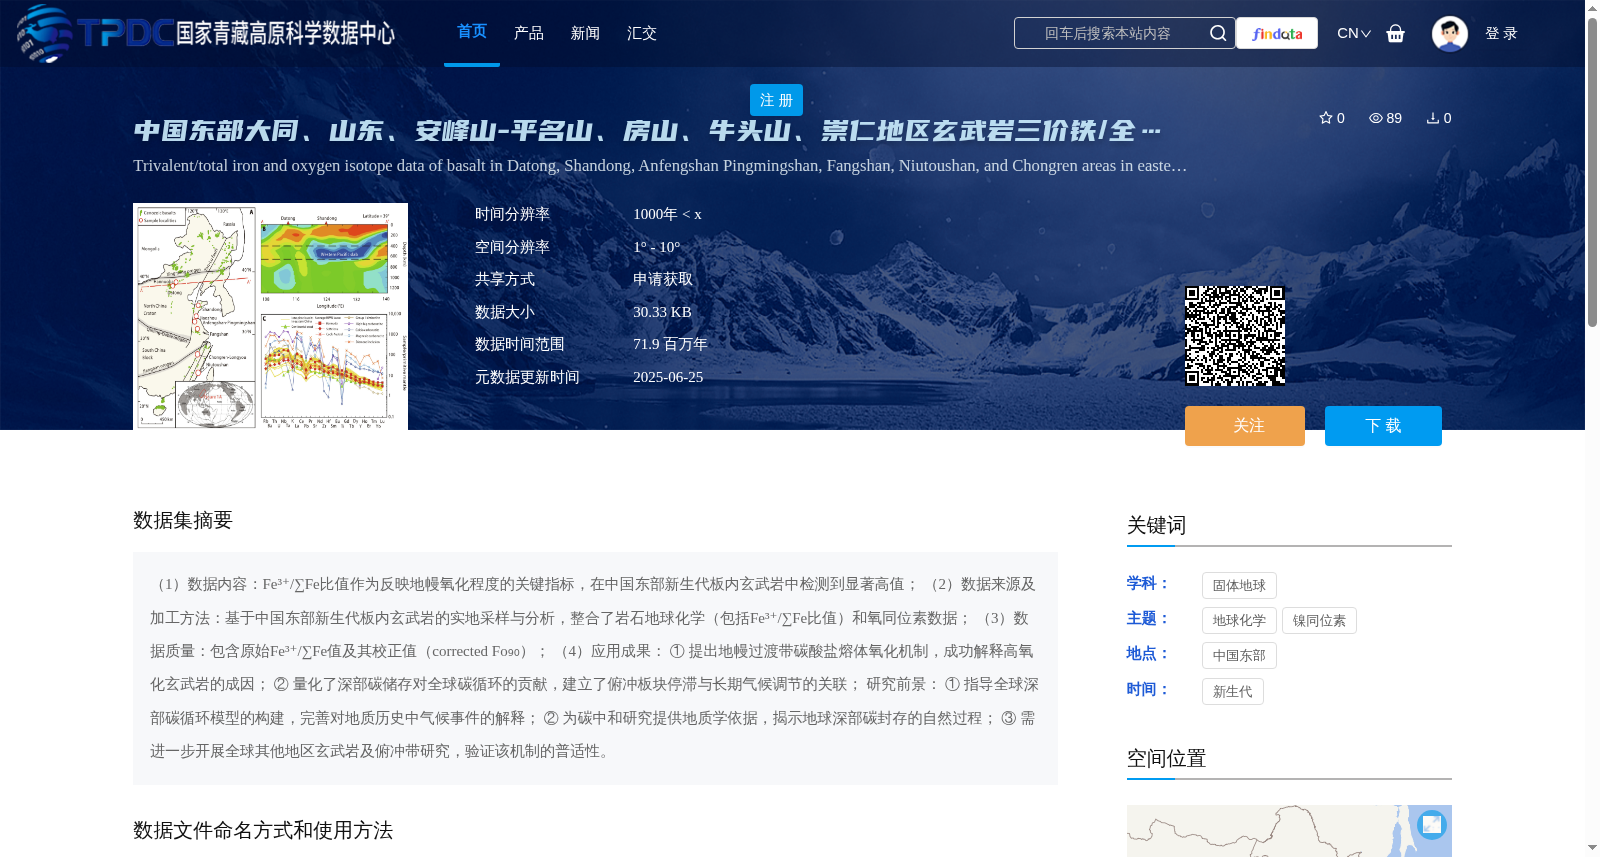Select the 中国东部 location tag

coord(1239,655)
